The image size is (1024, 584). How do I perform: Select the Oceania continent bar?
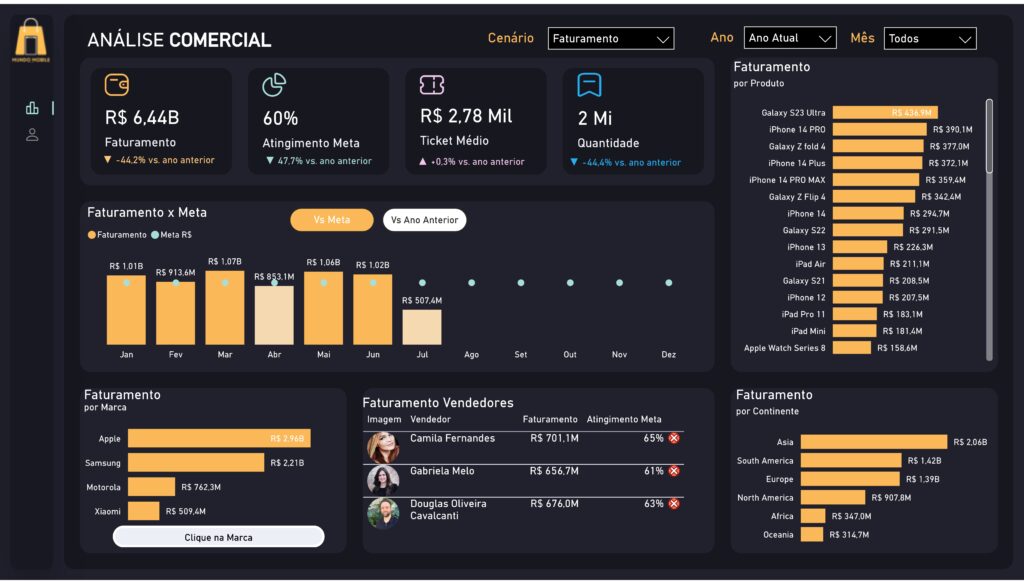812,534
